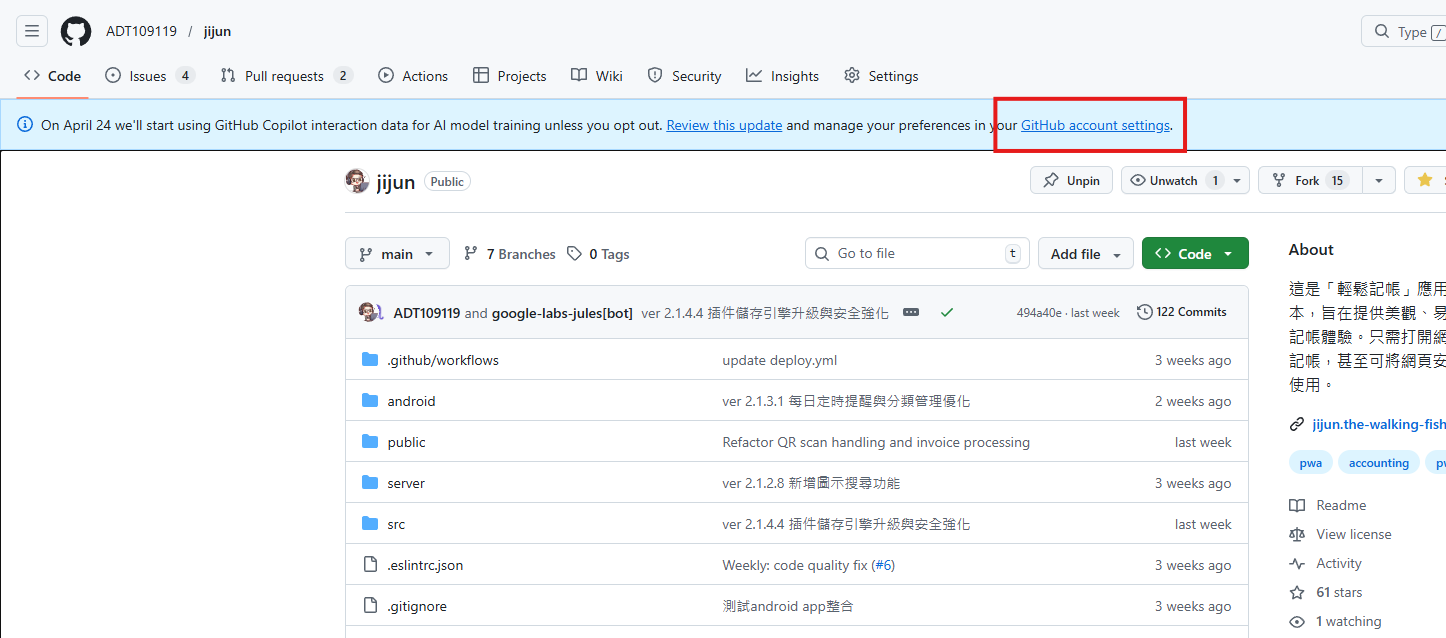The width and height of the screenshot is (1446, 638).
Task: Click the Fork button
Action: [x=1308, y=181]
